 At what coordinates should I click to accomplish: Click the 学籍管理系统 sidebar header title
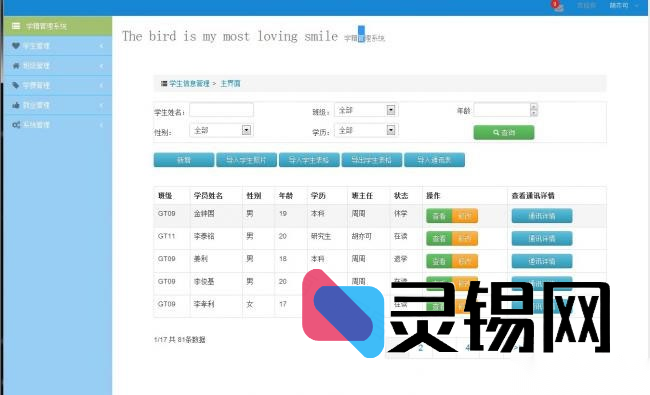tap(46, 27)
